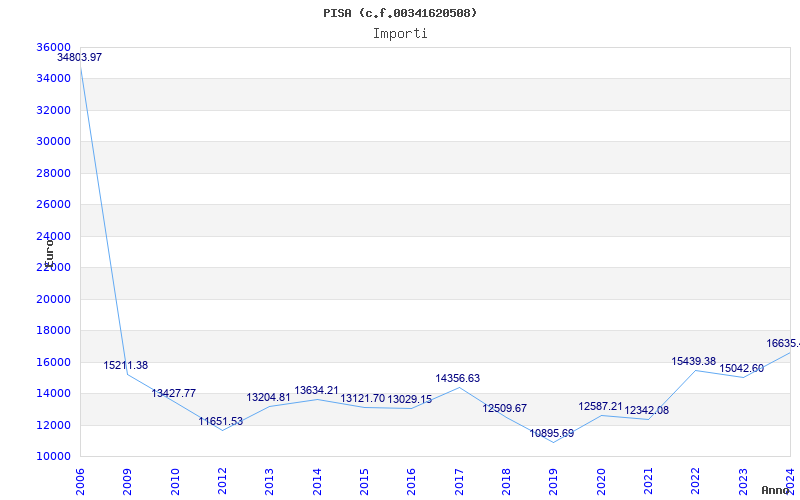Screen dimensions: 800x500
Task: Click y-axis value 10000
Action: pos(54,456)
